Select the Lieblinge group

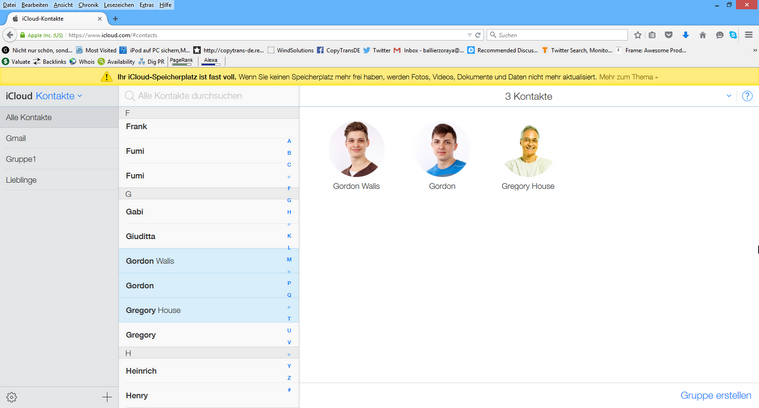59,180
